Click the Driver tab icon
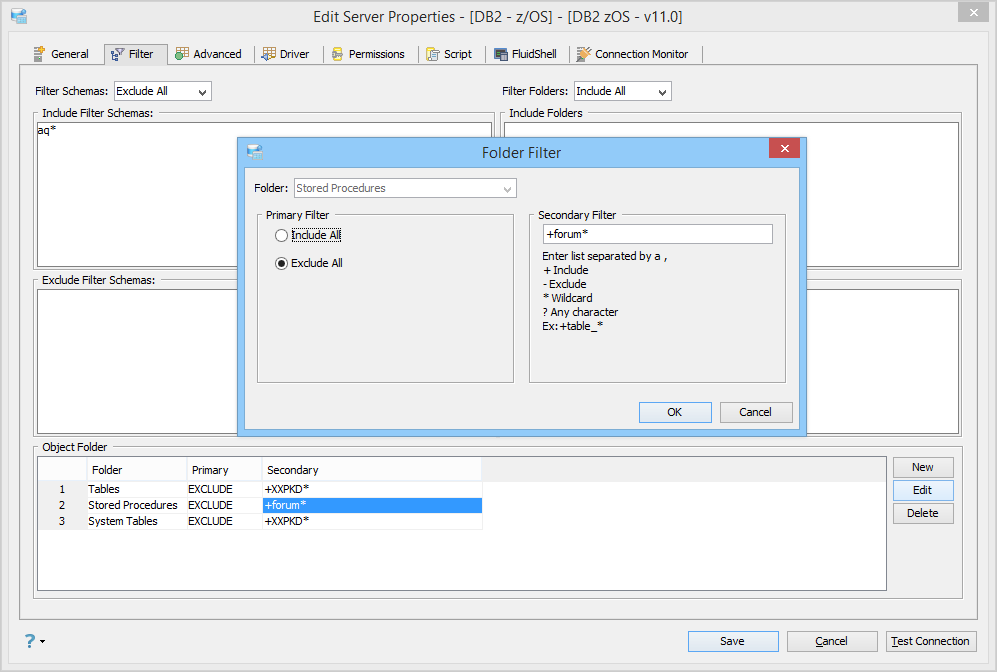Image resolution: width=997 pixels, height=672 pixels. [269, 54]
